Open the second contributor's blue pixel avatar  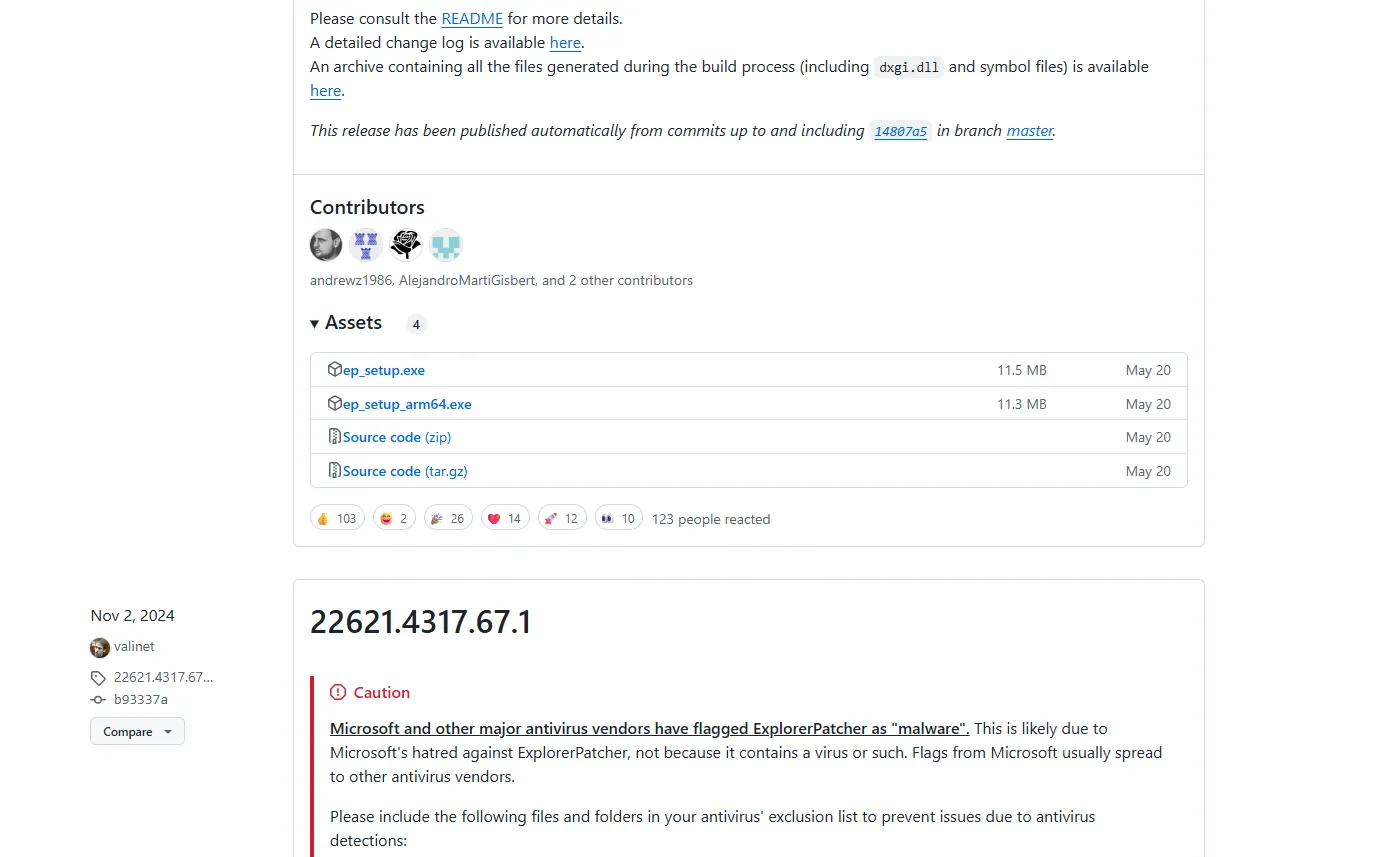click(x=366, y=245)
